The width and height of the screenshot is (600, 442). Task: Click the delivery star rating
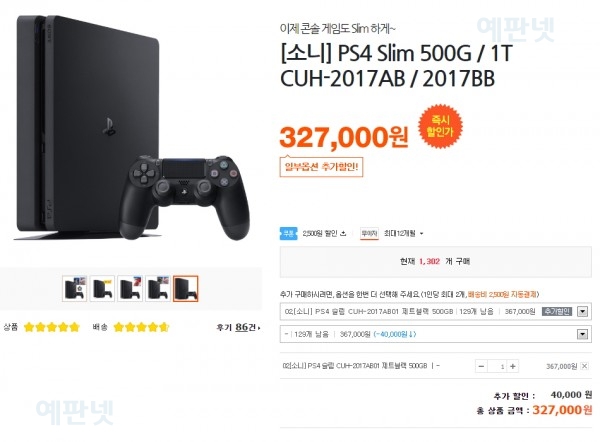141,327
